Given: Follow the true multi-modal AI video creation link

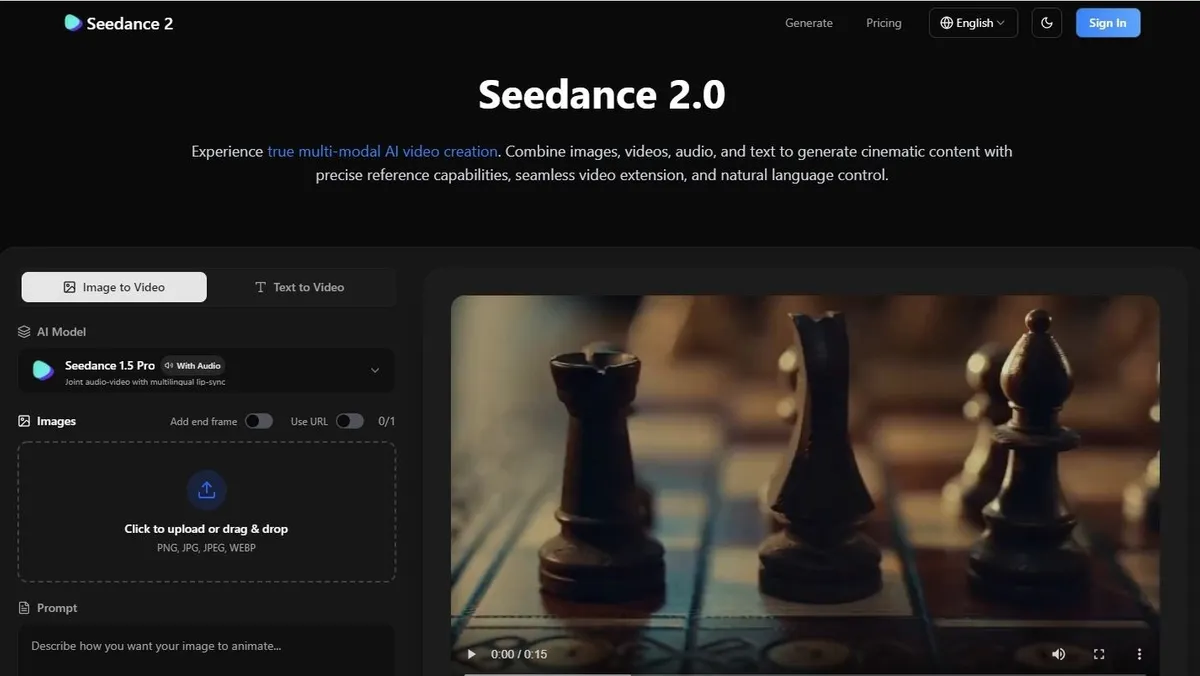Looking at the screenshot, I should point(382,152).
